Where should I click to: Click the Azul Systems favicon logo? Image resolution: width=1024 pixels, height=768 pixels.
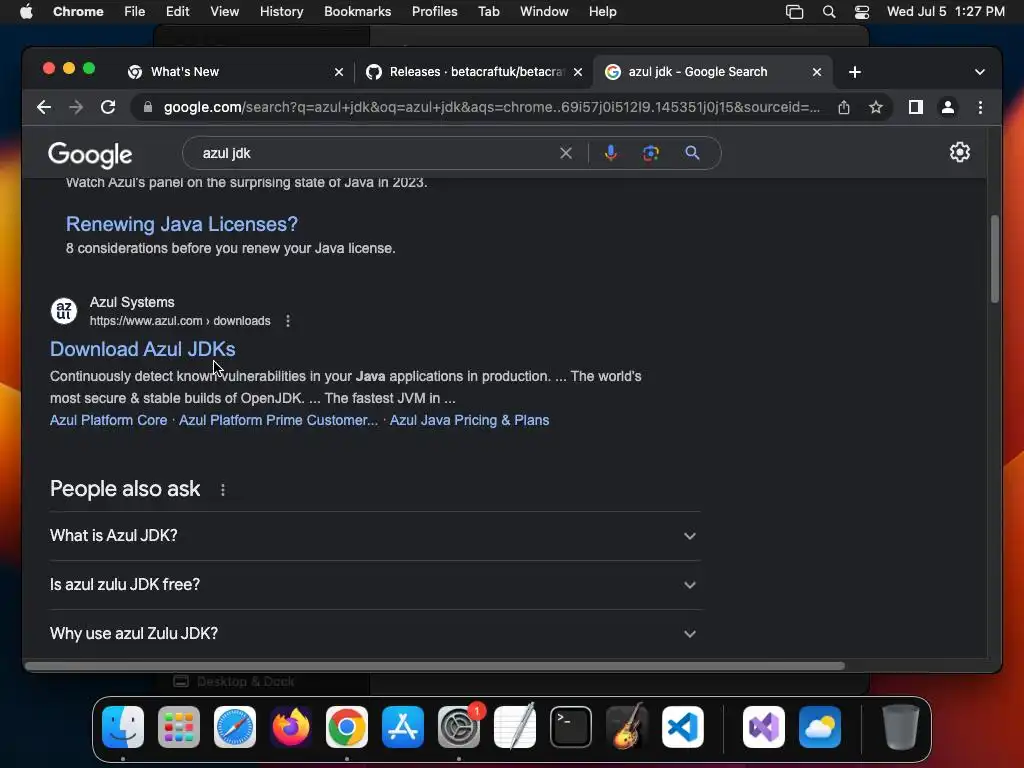click(x=64, y=311)
